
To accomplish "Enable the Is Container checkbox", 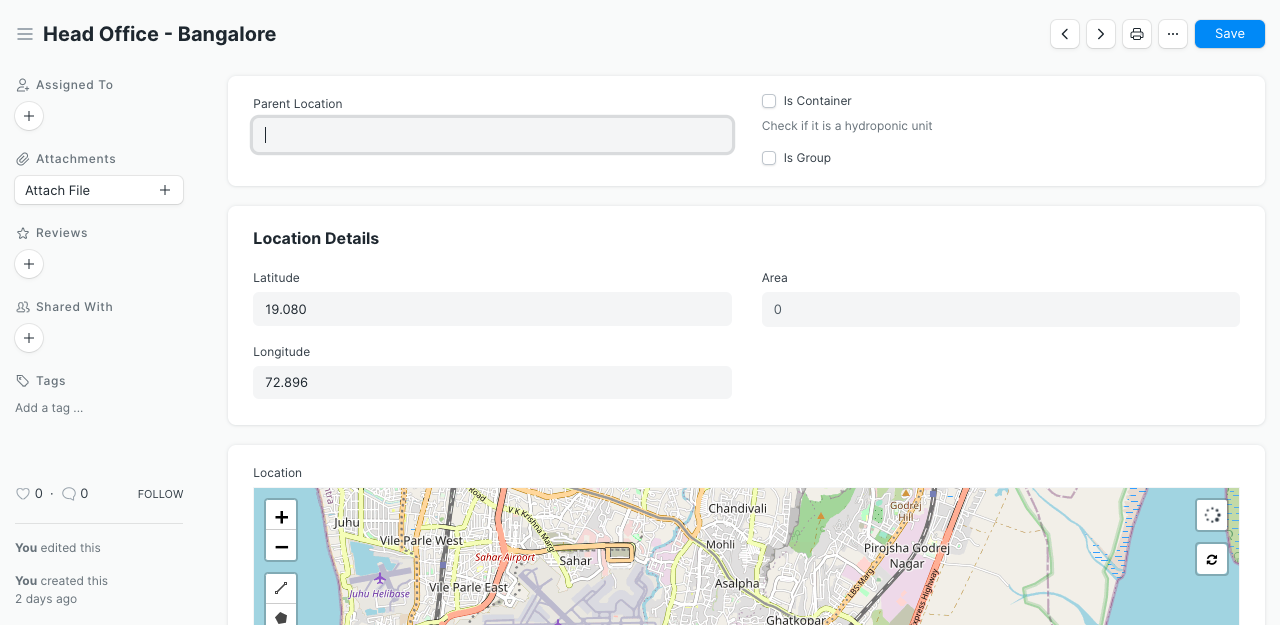I will (769, 101).
